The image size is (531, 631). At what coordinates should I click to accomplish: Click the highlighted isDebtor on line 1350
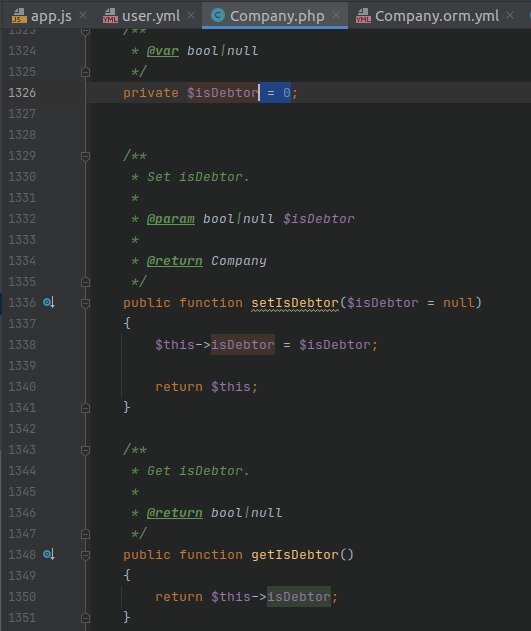tap(299, 596)
